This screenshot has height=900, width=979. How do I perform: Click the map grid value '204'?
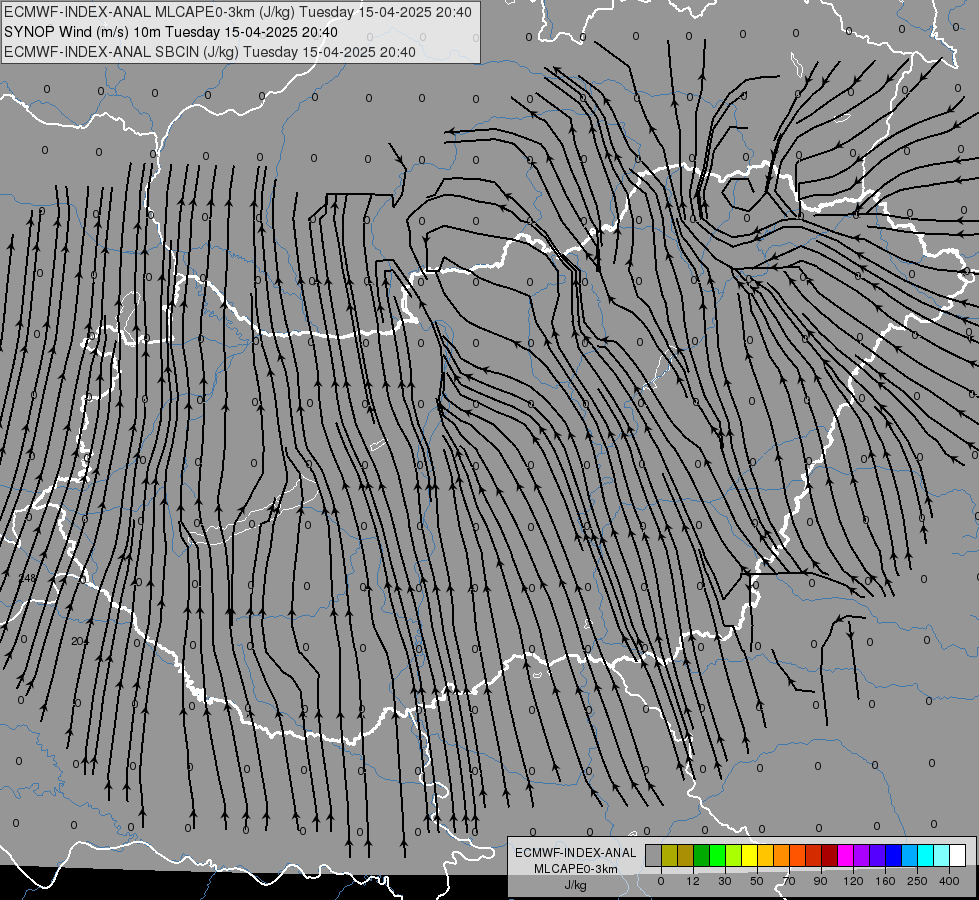pos(80,641)
